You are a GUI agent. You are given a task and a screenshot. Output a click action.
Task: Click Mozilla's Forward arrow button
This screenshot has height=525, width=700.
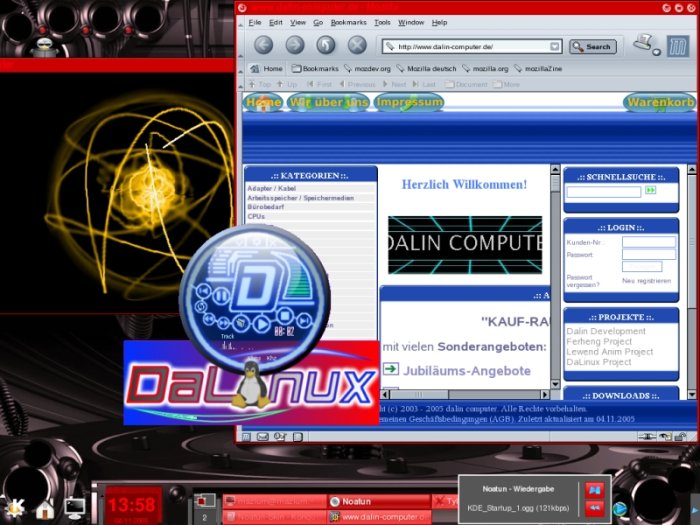pyautogui.click(x=295, y=45)
